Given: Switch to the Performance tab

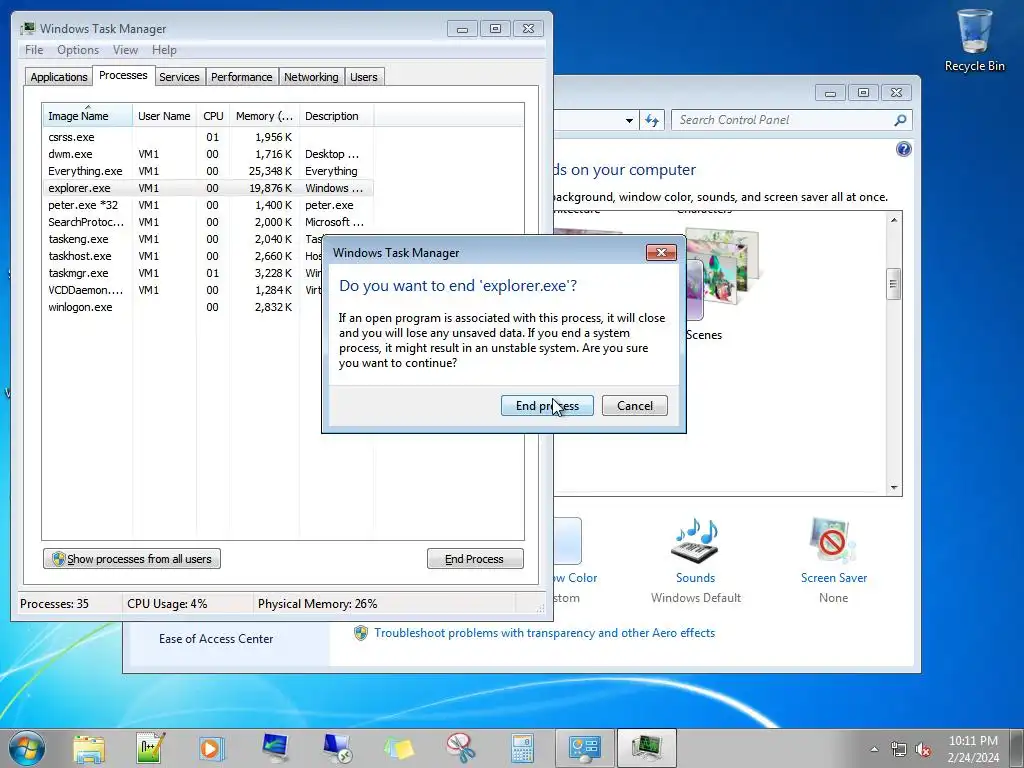Looking at the screenshot, I should pyautogui.click(x=242, y=77).
